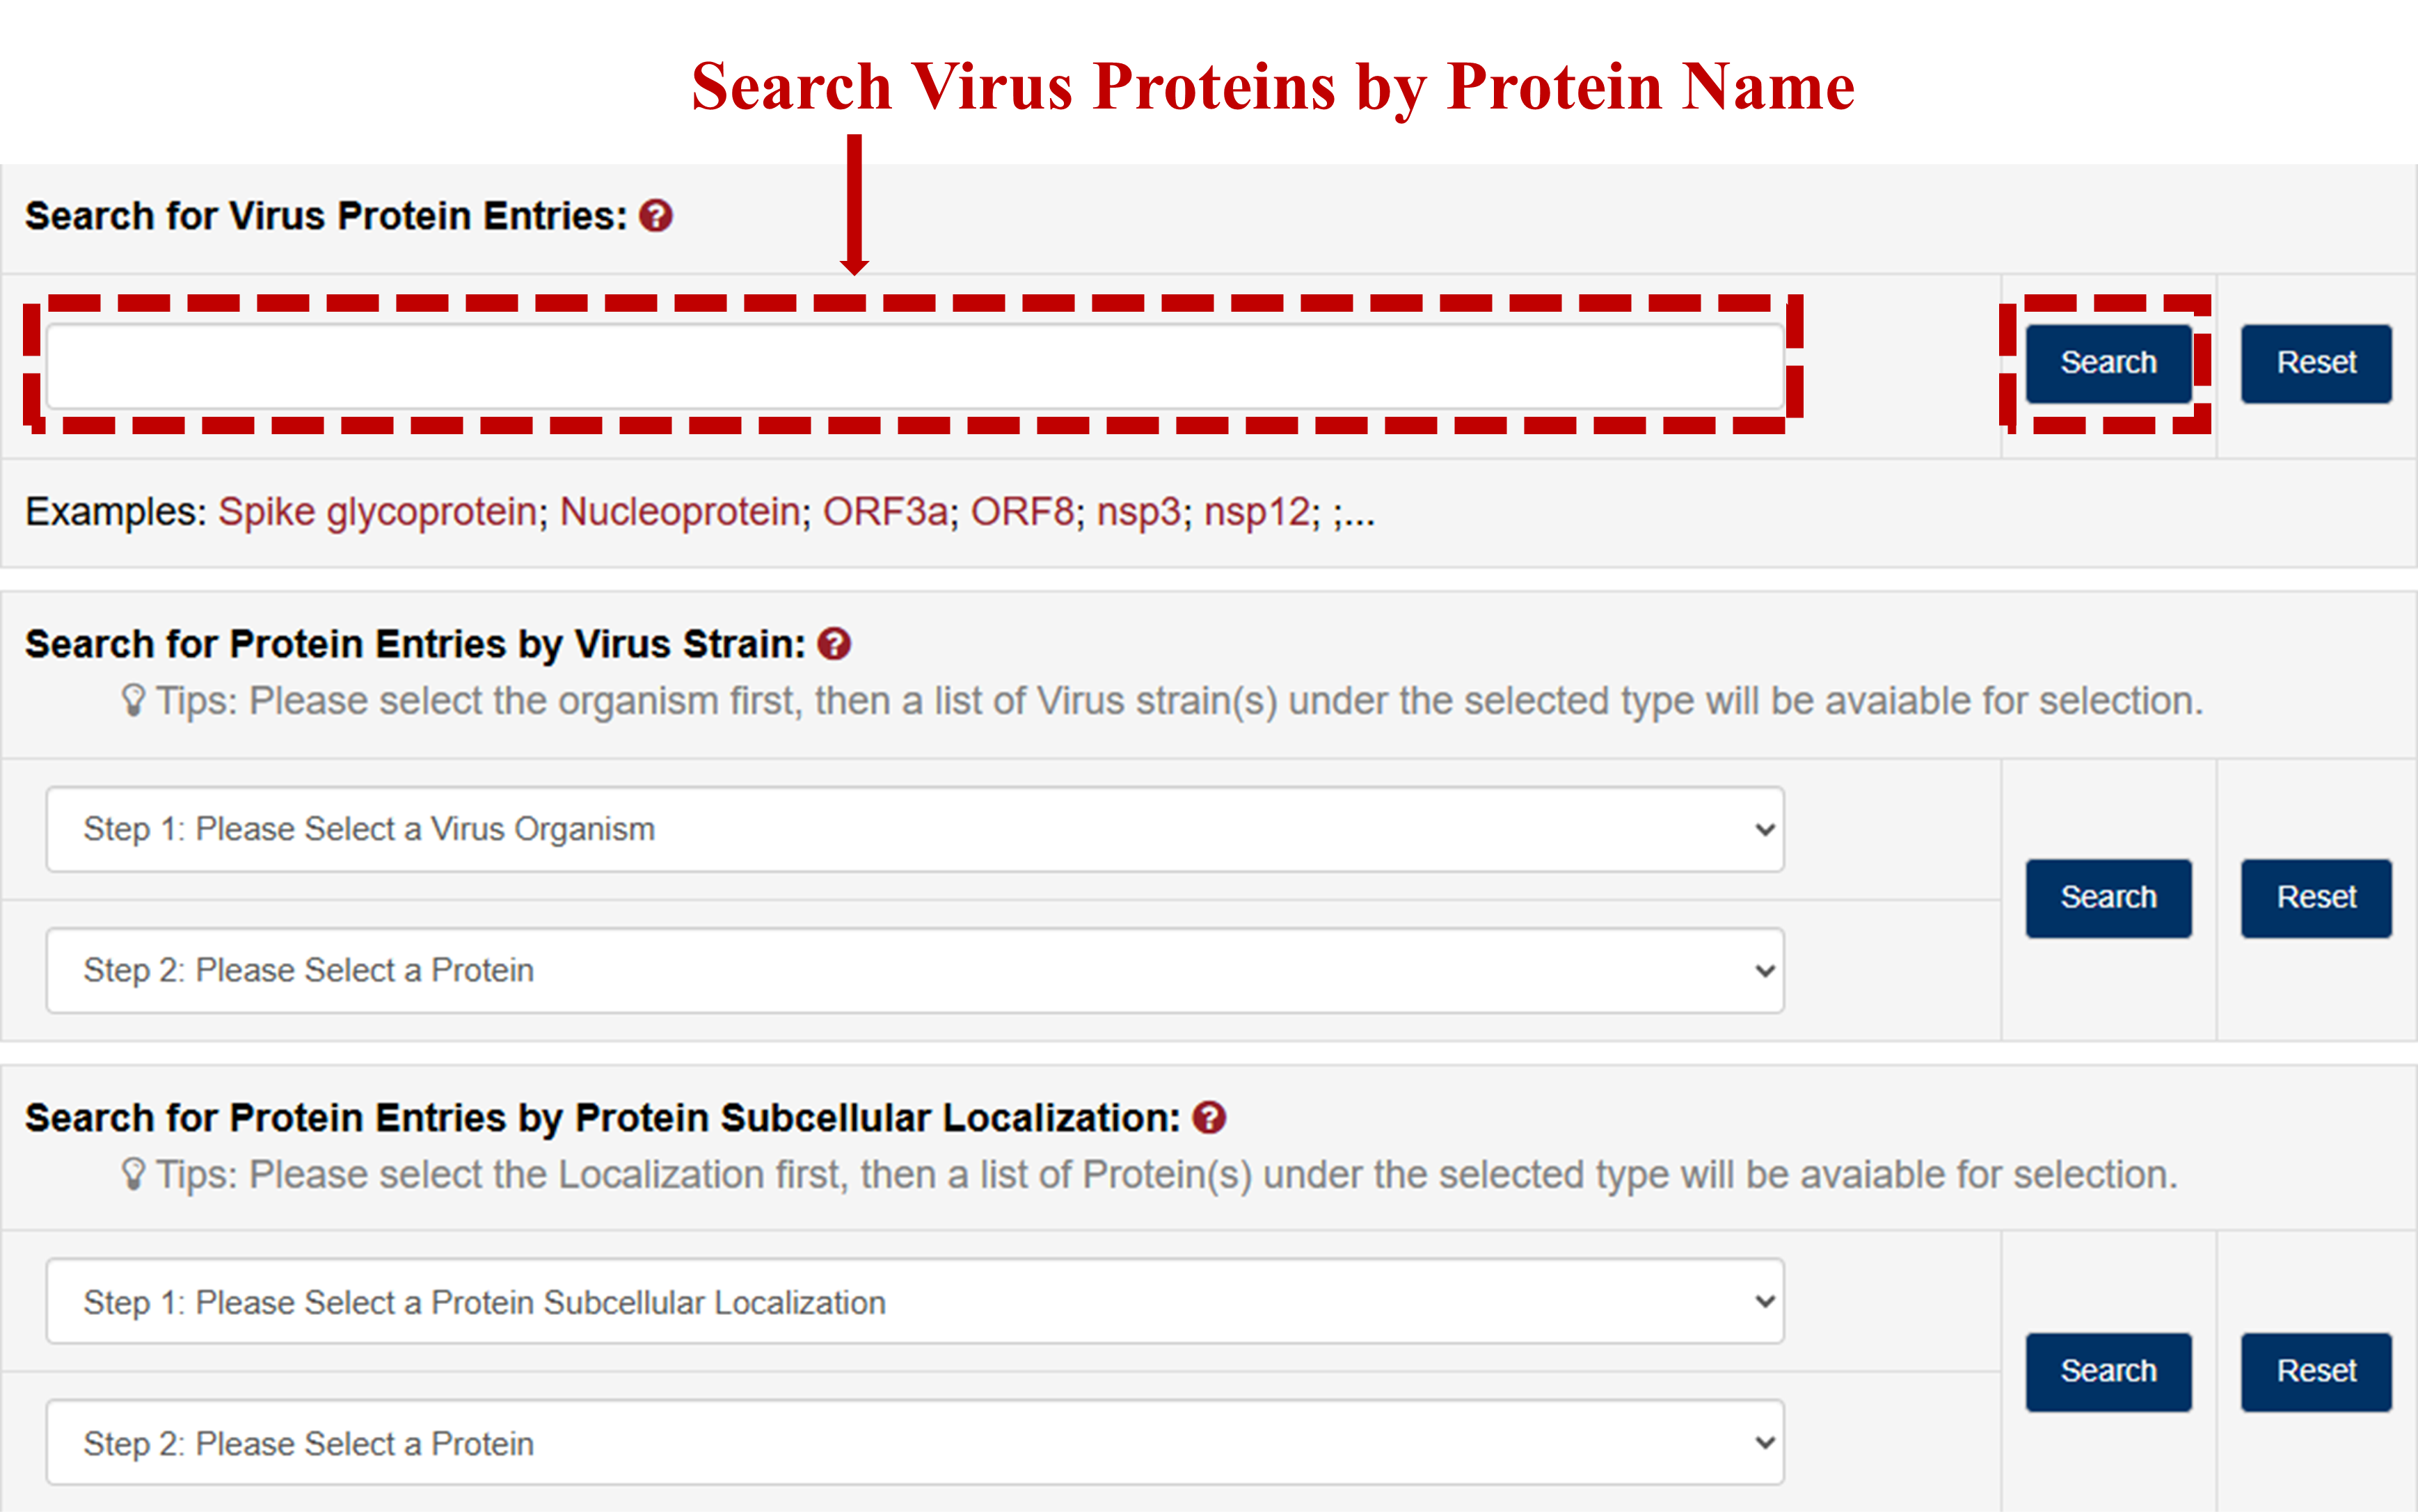
Task: Select the nsp12 example link
Action: coord(1256,512)
